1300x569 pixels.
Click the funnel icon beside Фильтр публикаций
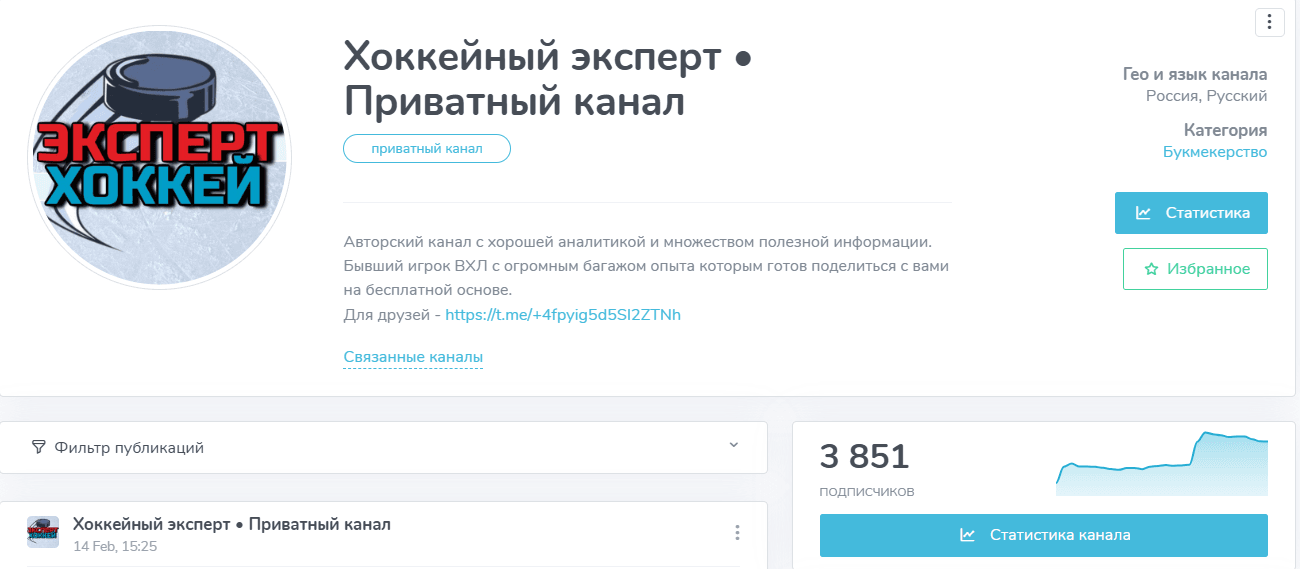(39, 447)
